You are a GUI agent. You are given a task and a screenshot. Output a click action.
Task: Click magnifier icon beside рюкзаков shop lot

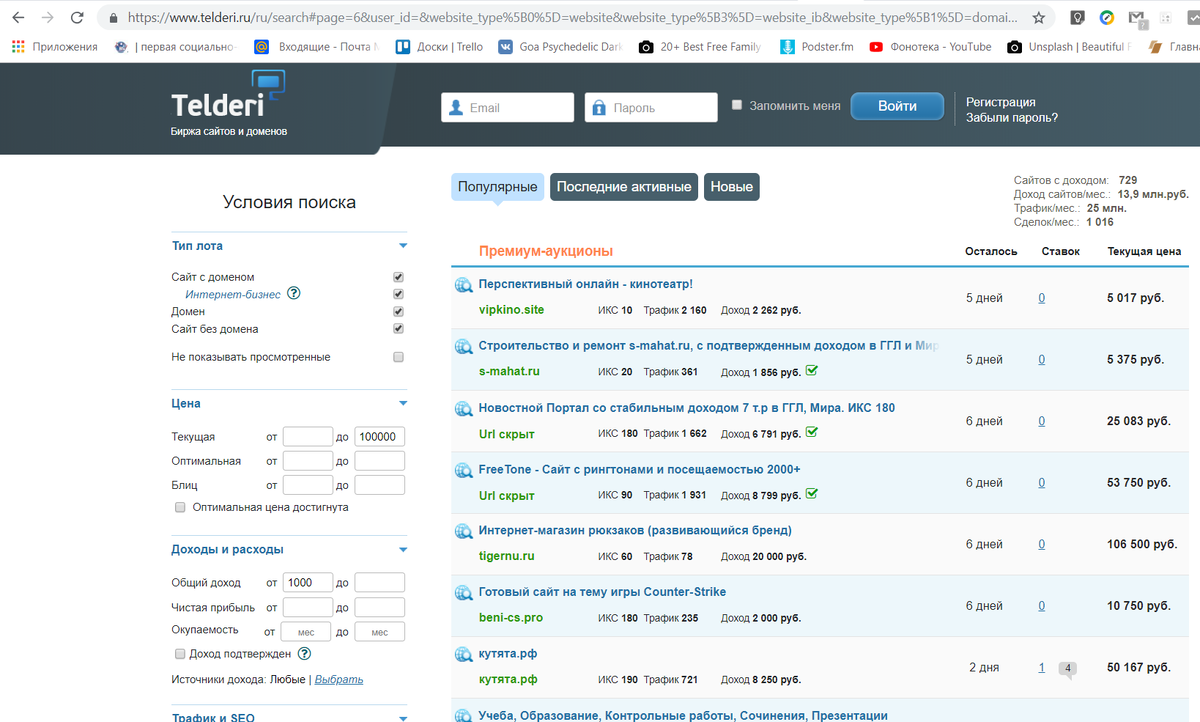tap(464, 532)
